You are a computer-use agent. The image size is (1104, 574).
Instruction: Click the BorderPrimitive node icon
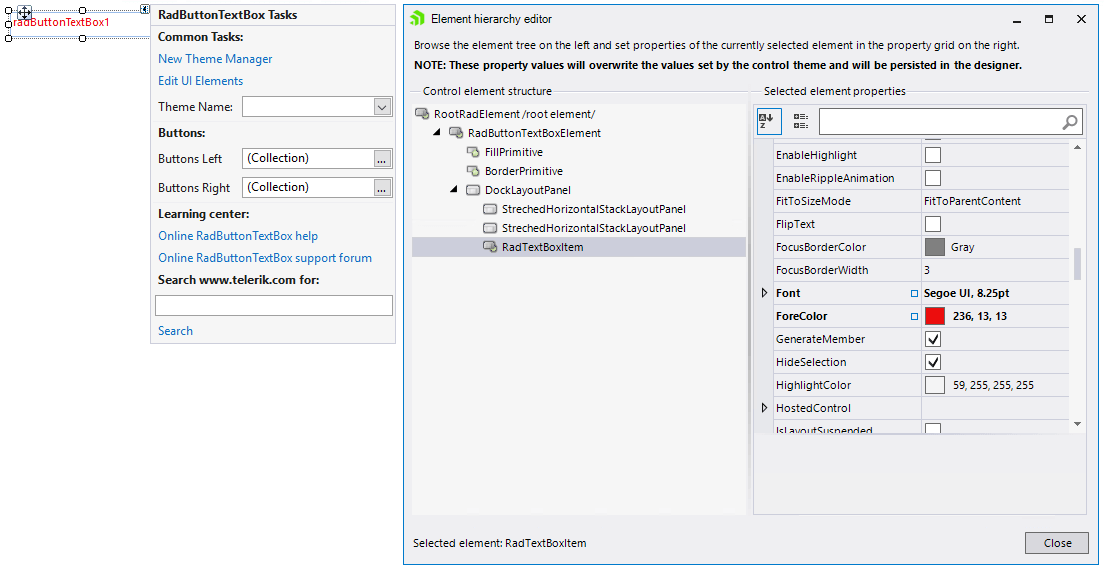(x=473, y=171)
